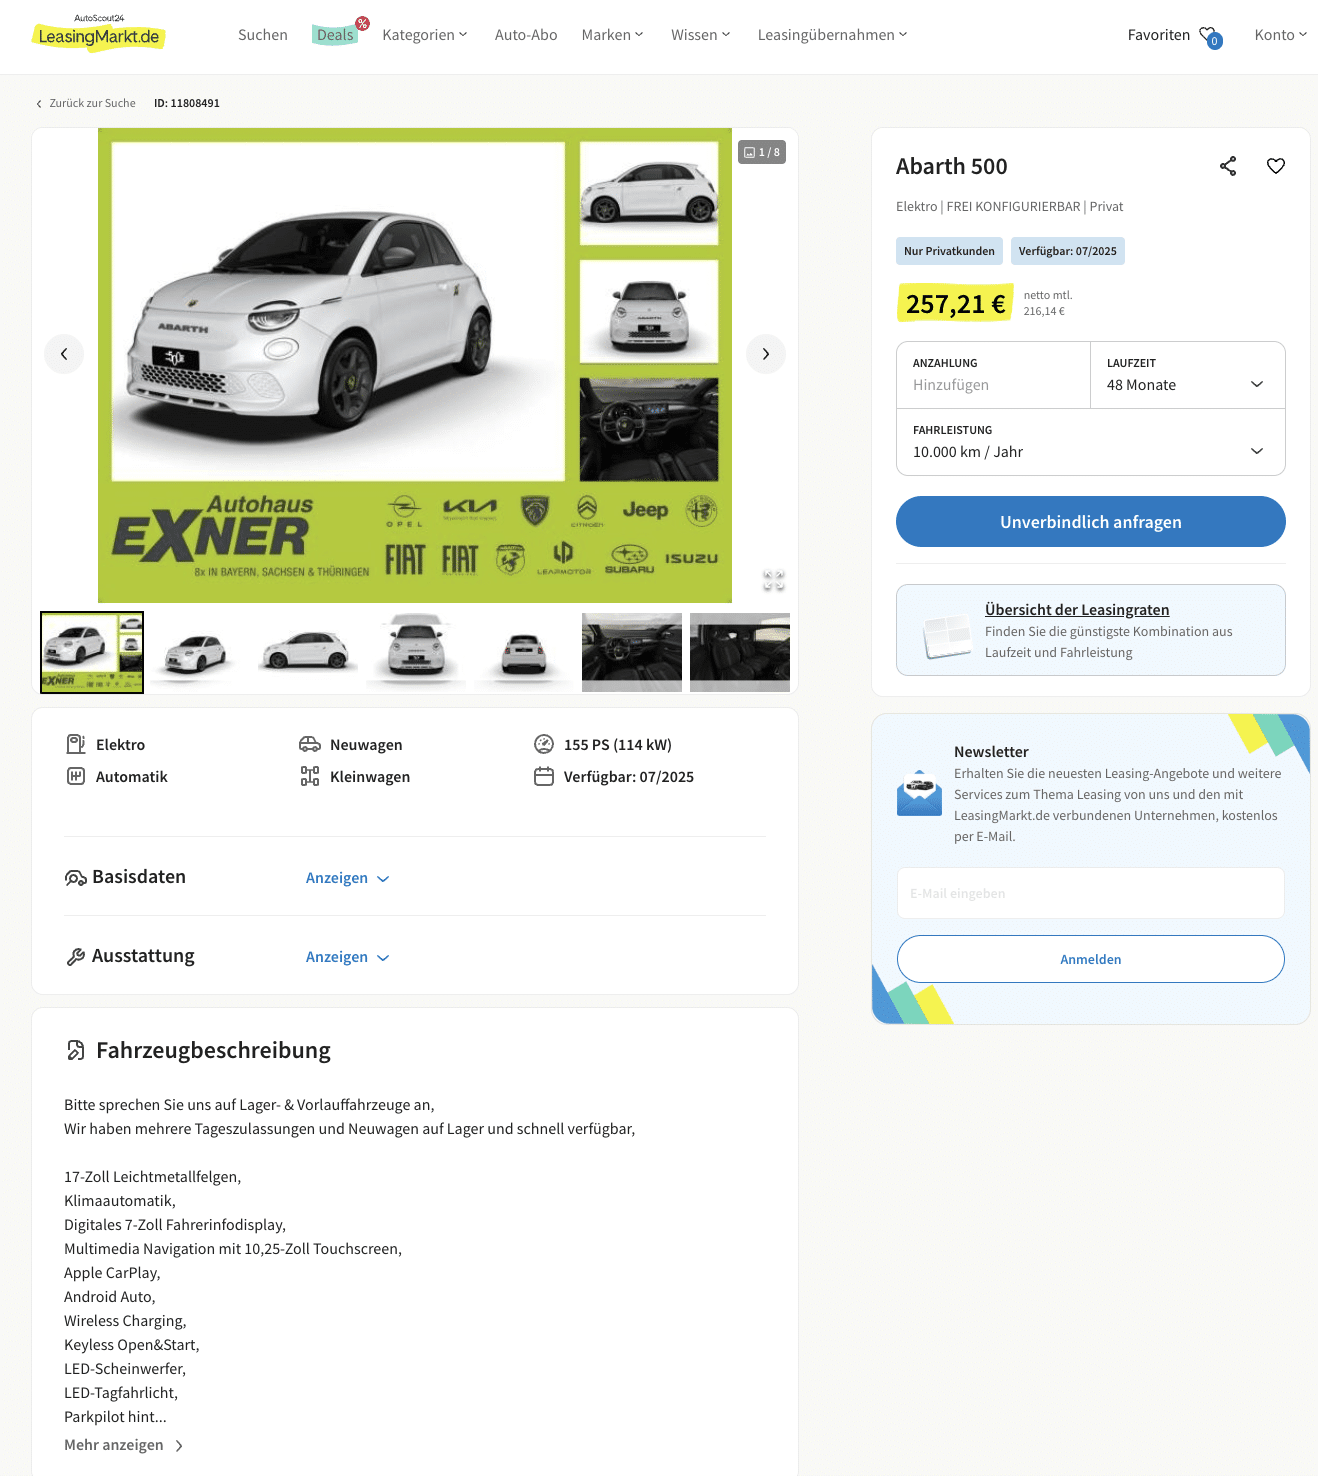Screen dimensions: 1318x1476
Task: Open Übersicht der Leasingraten link
Action: 1077,610
